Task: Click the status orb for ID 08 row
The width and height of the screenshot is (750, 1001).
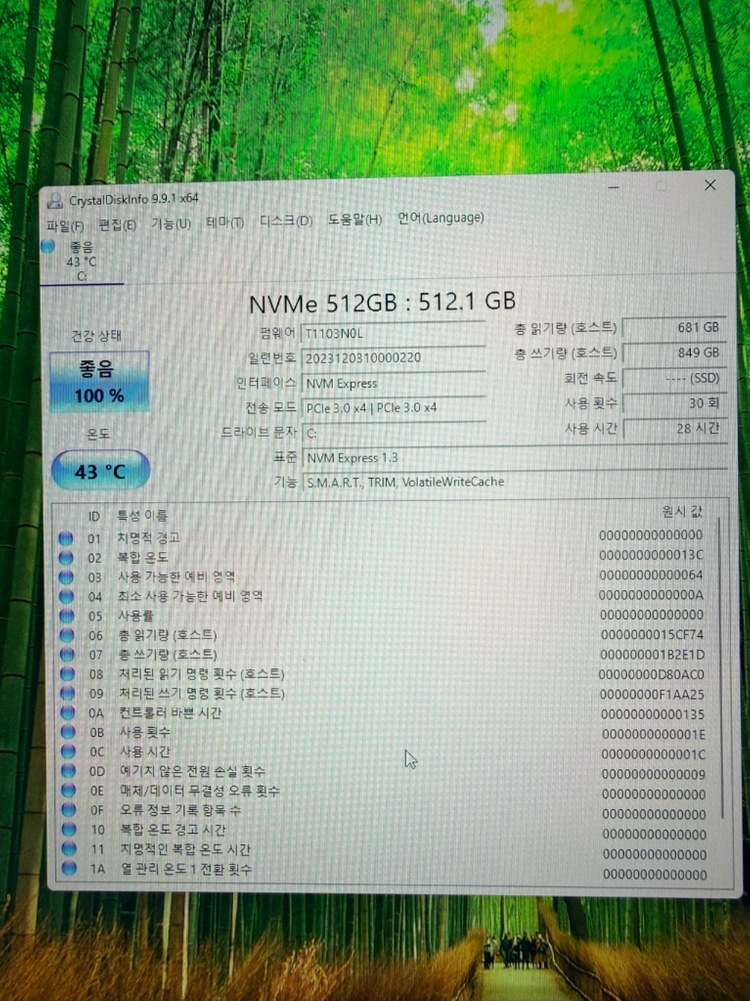Action: pos(67,674)
